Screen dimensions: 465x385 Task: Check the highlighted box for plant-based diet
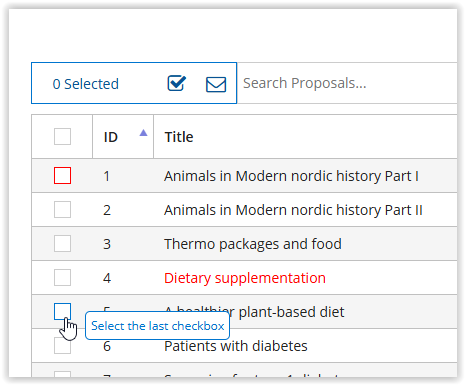62,311
